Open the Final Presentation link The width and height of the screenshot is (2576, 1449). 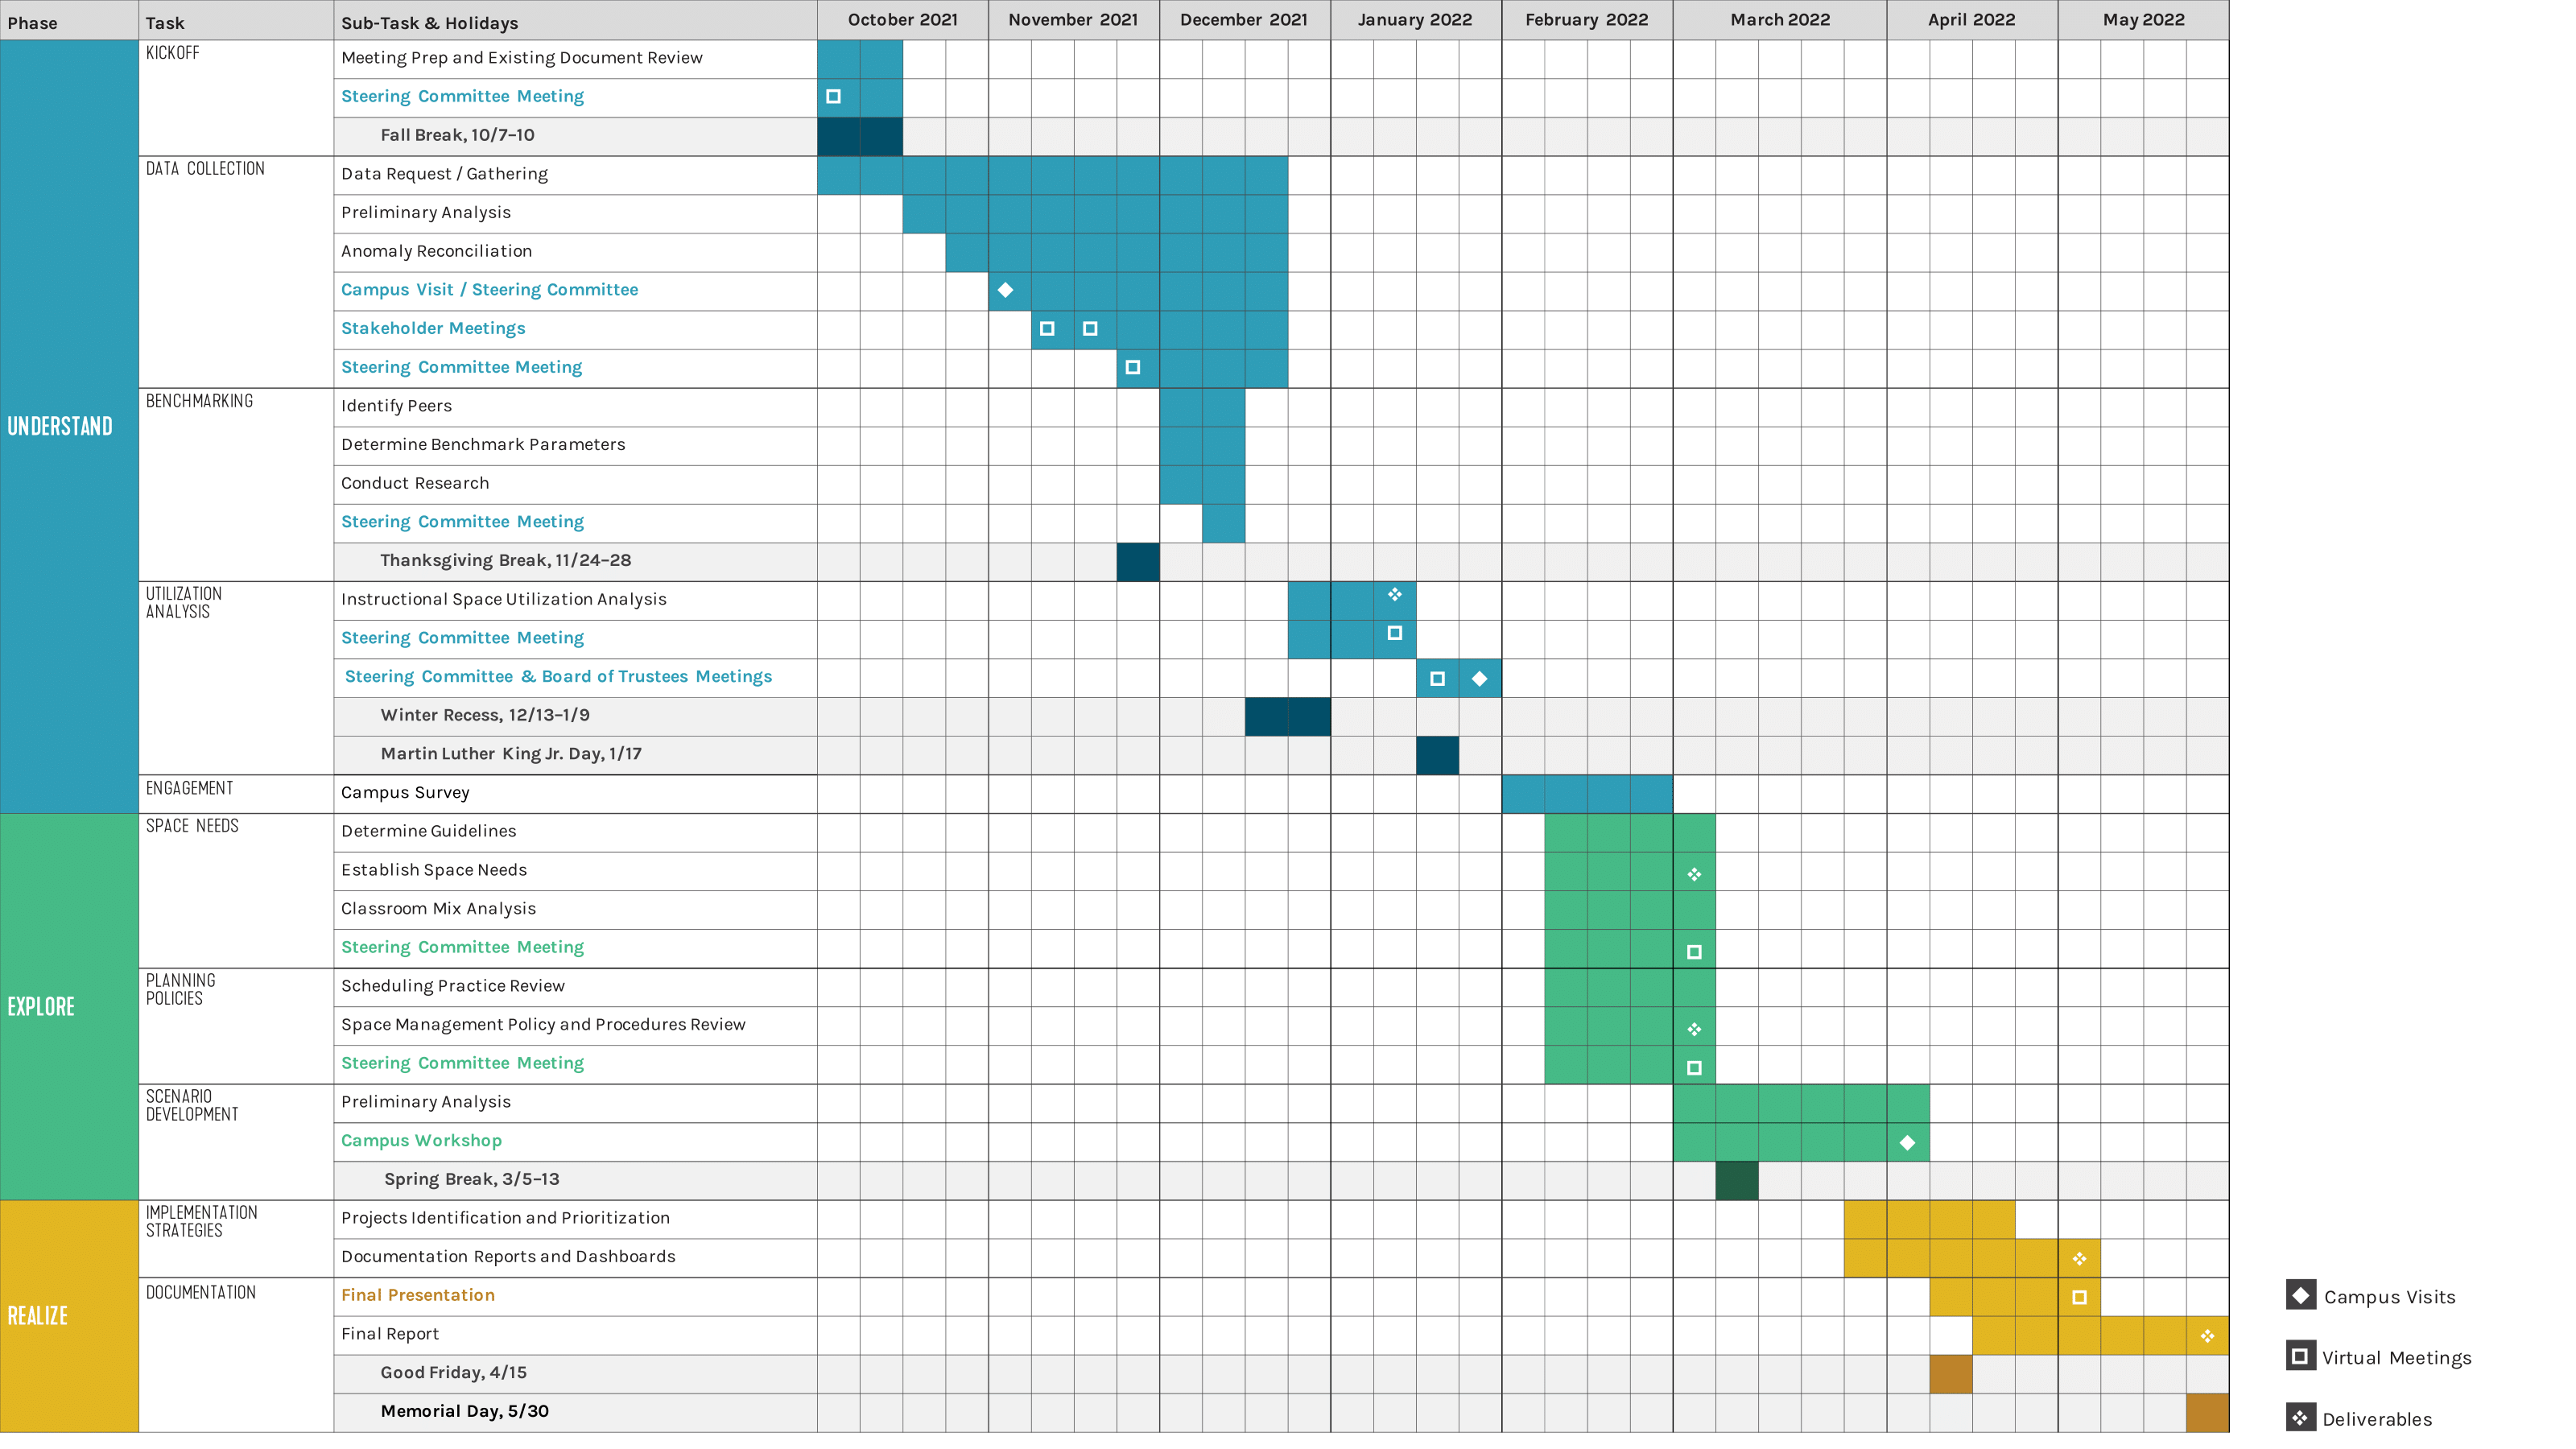pos(417,1294)
